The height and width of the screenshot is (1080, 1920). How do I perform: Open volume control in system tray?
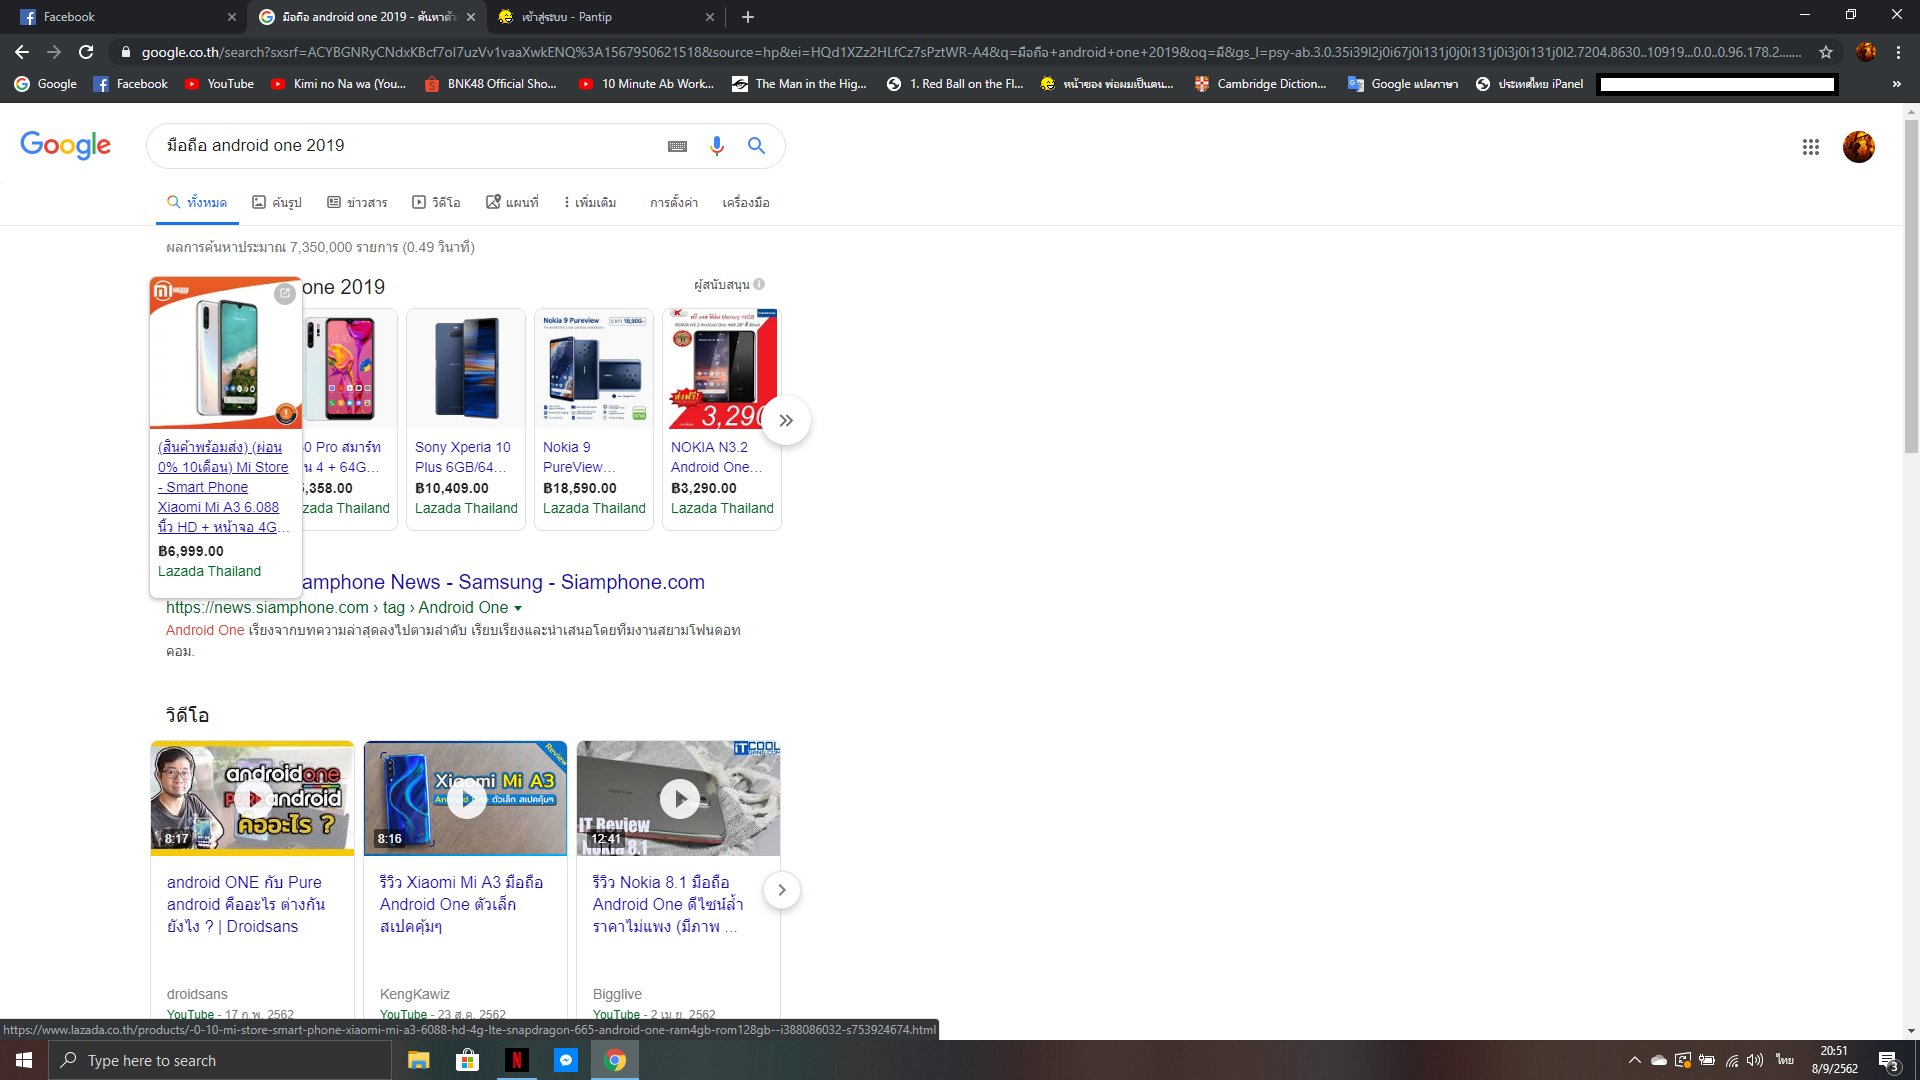pos(1755,1060)
